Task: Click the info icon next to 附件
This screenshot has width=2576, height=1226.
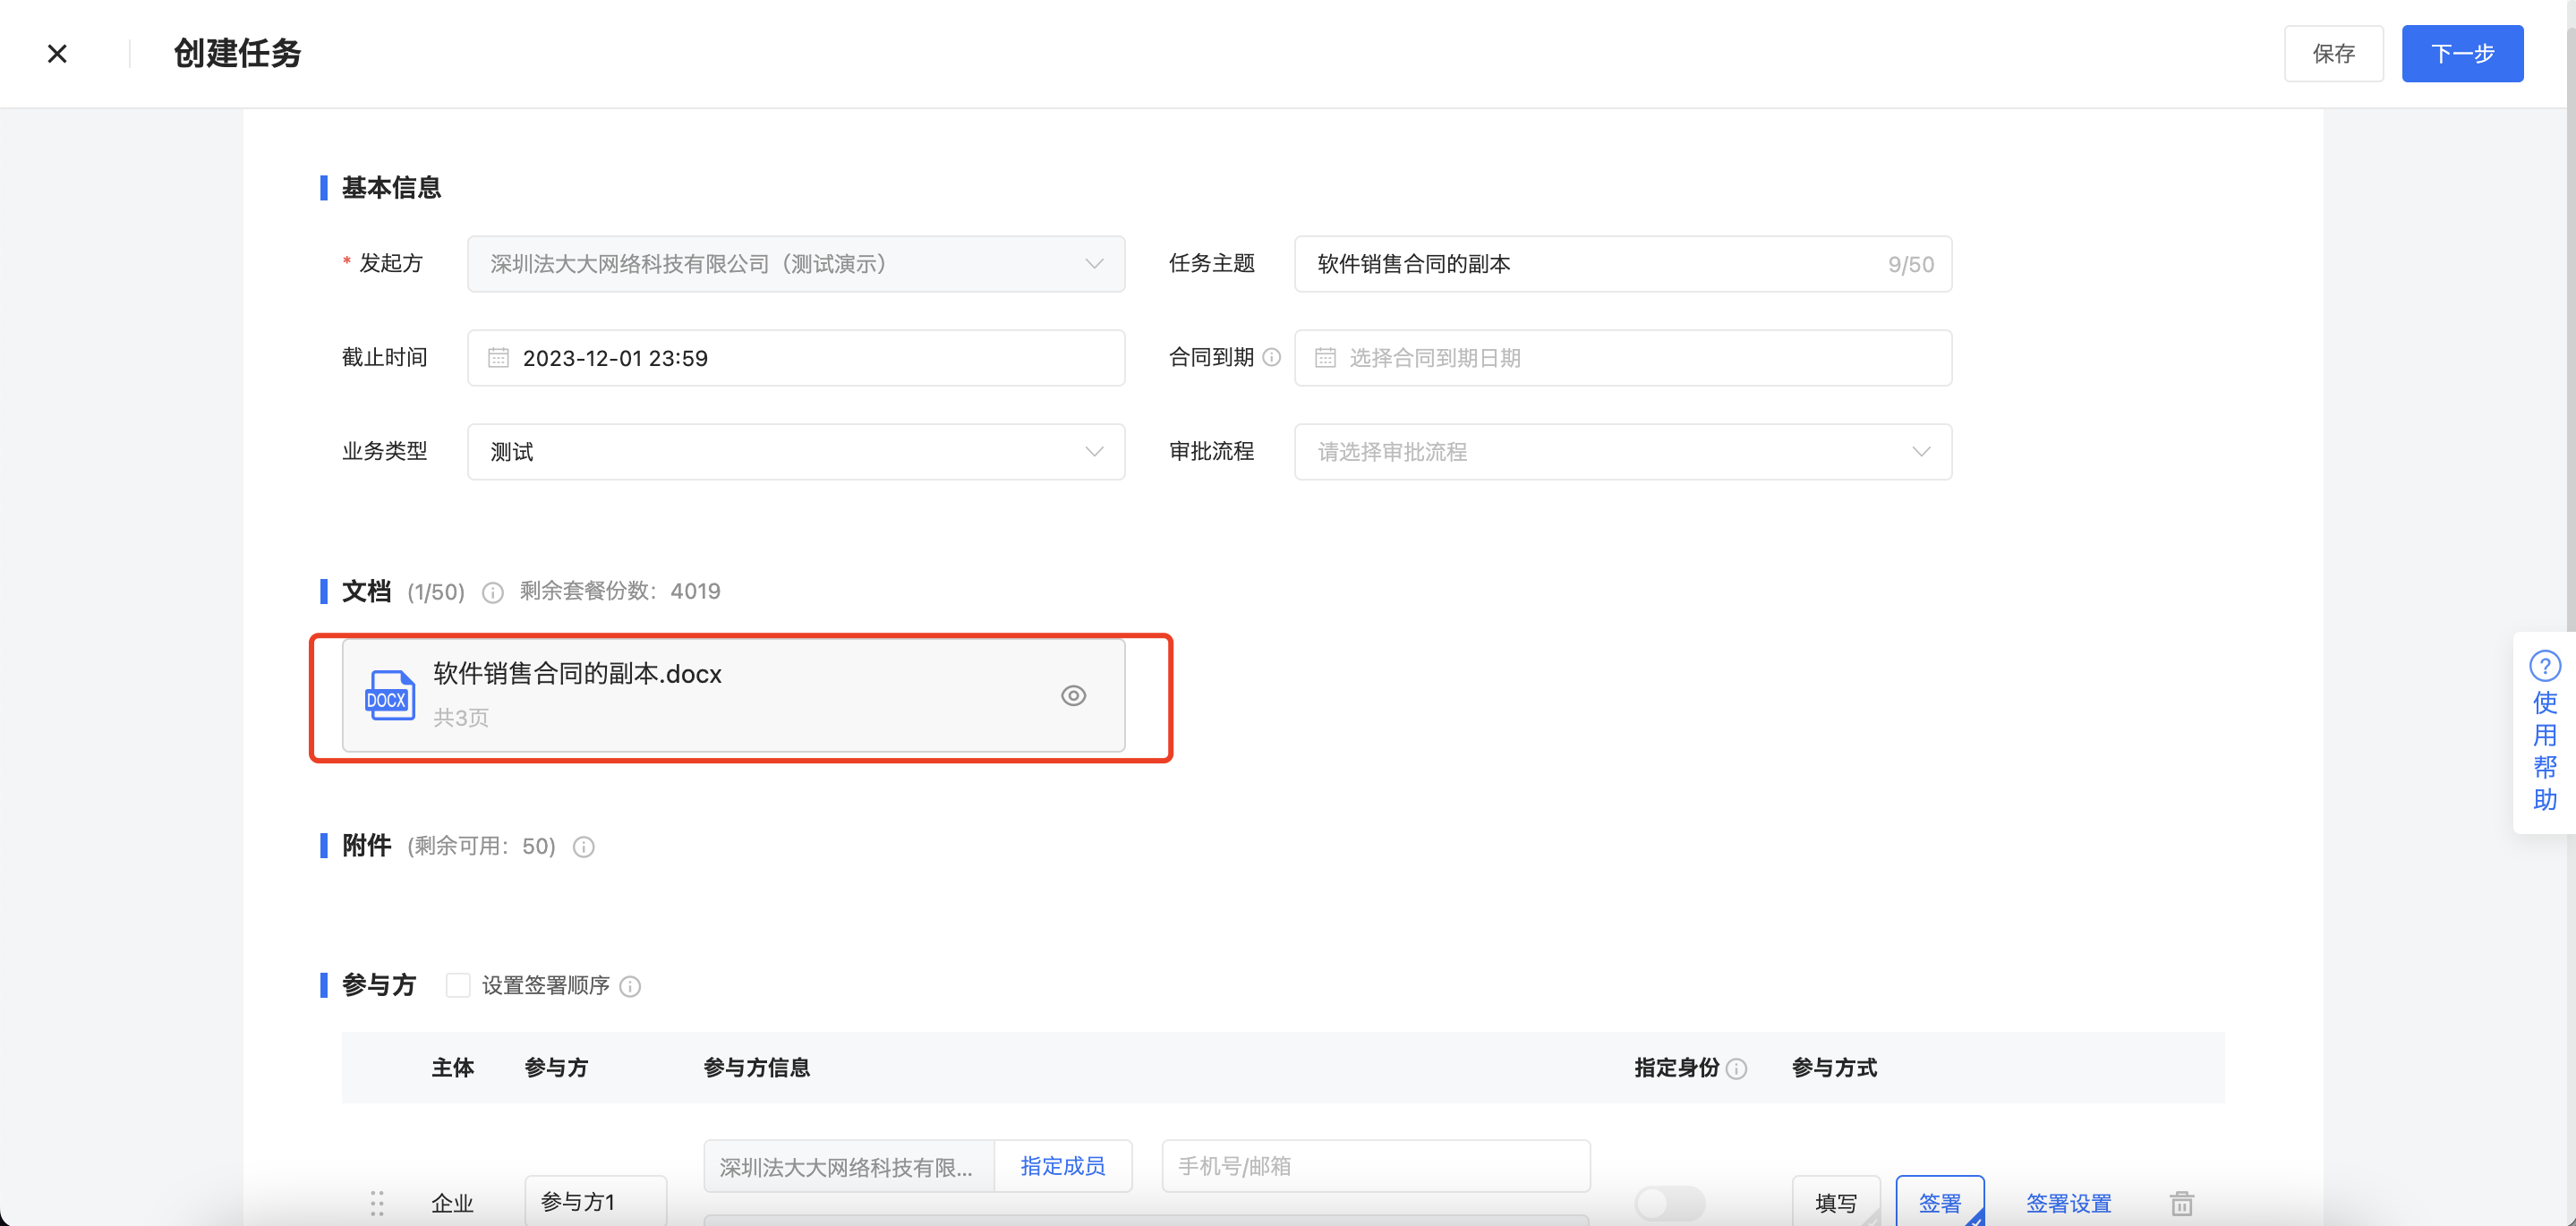Action: tap(583, 847)
